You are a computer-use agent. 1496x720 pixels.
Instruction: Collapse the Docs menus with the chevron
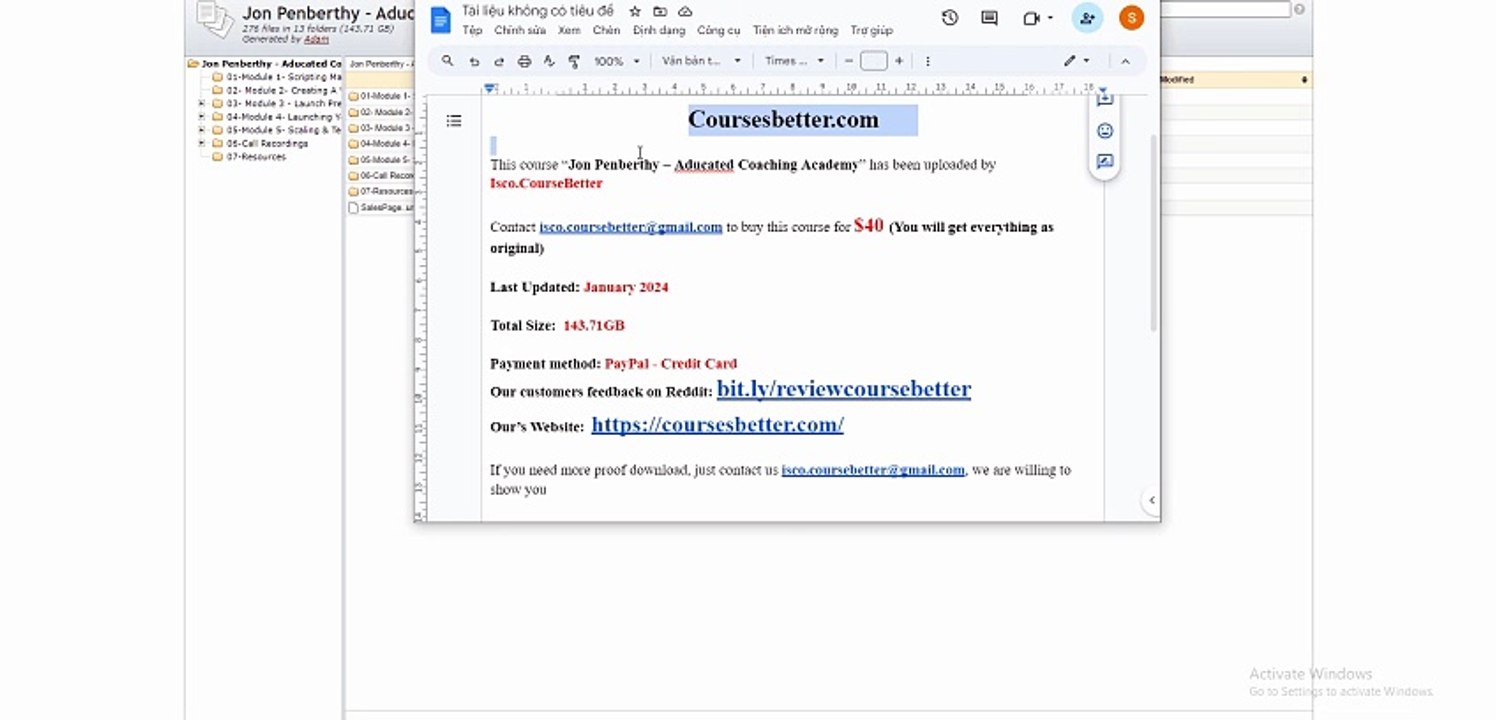(1125, 61)
